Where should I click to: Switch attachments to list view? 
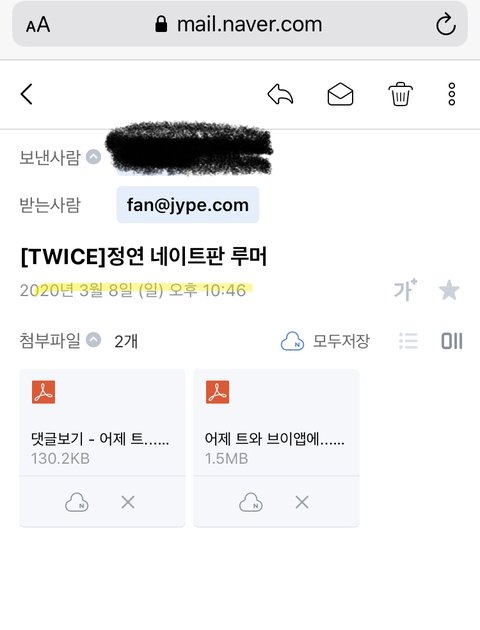pyautogui.click(x=409, y=341)
